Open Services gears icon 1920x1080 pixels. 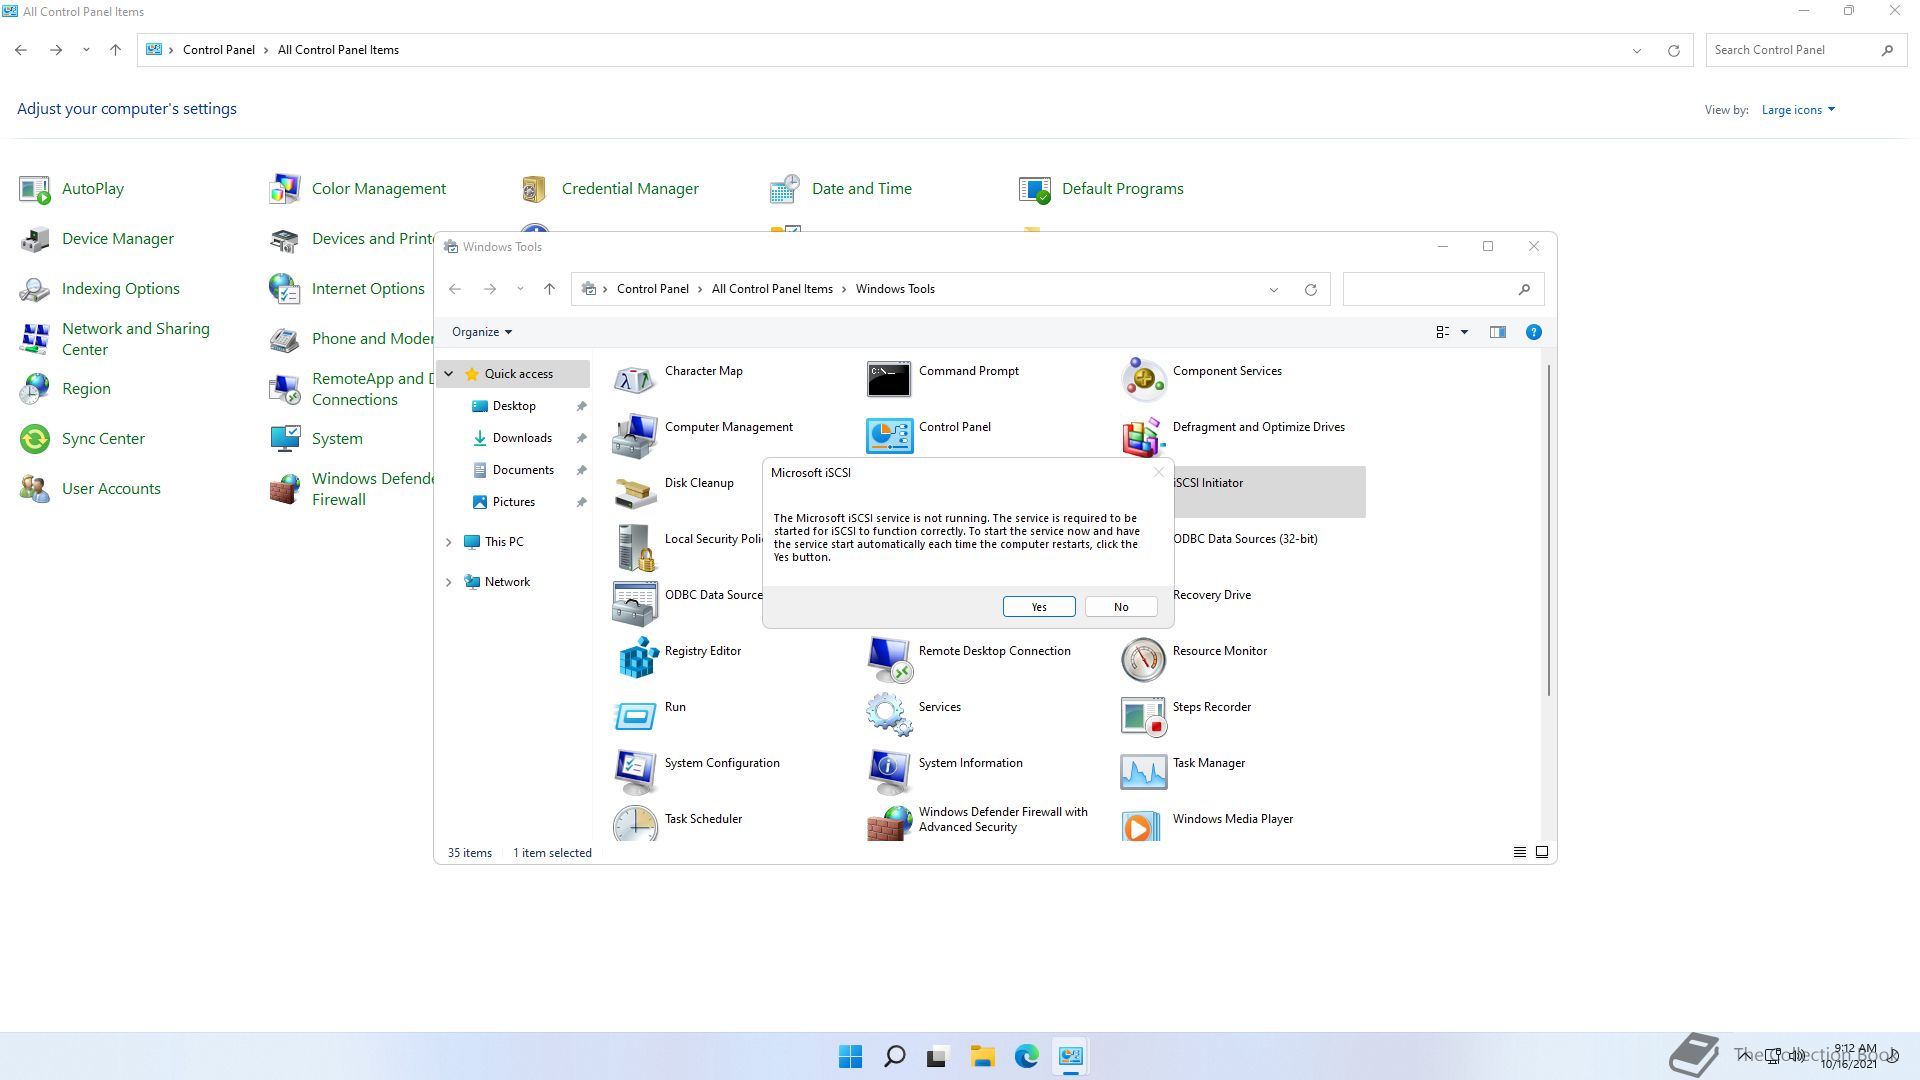pos(889,716)
